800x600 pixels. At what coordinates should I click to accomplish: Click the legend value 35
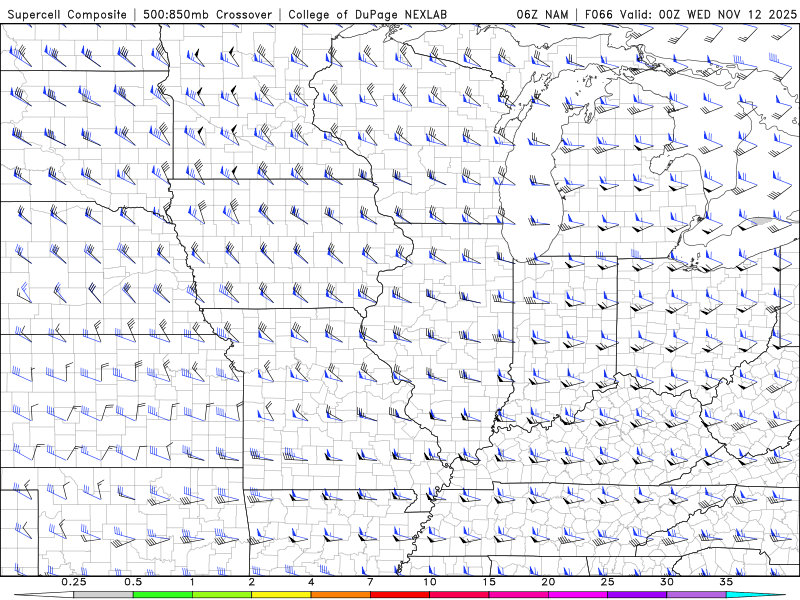pos(727,582)
